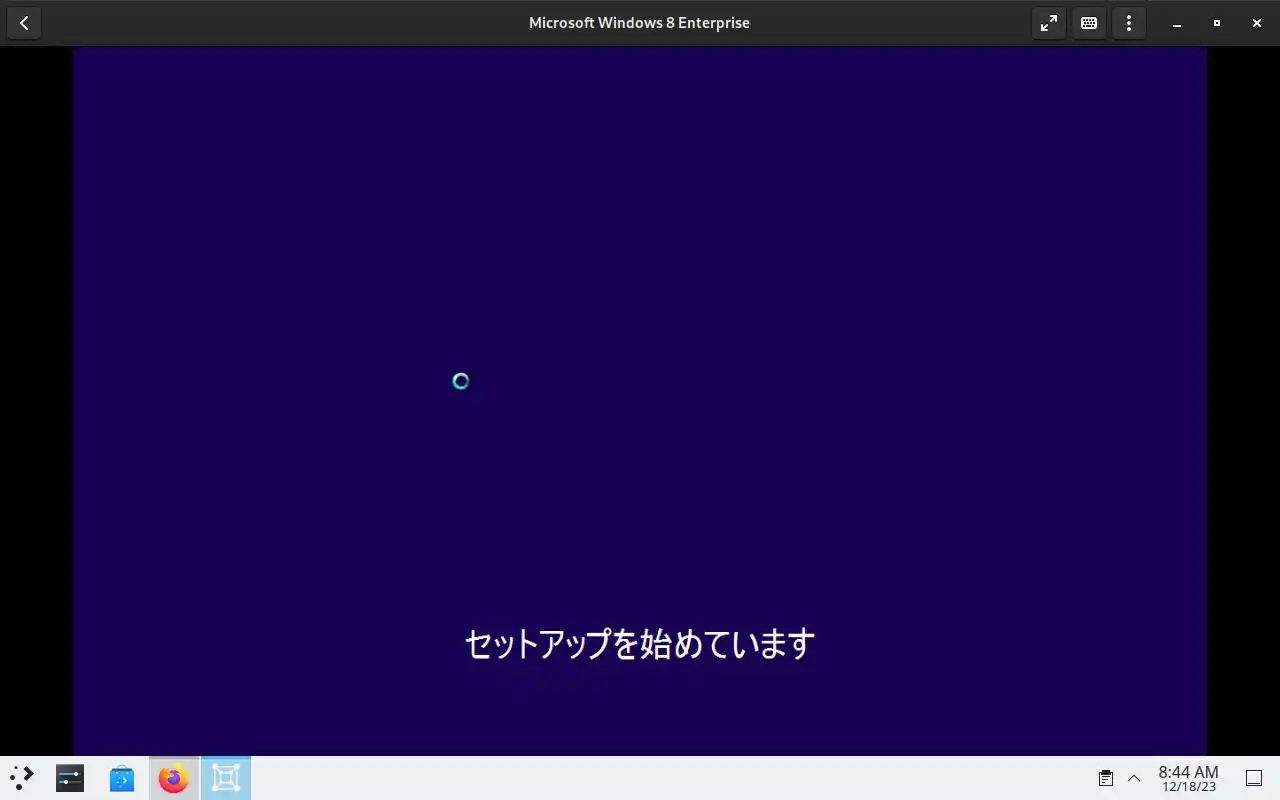1280x800 pixels.
Task: Close the Windows 8 Enterprise window
Action: point(1257,23)
